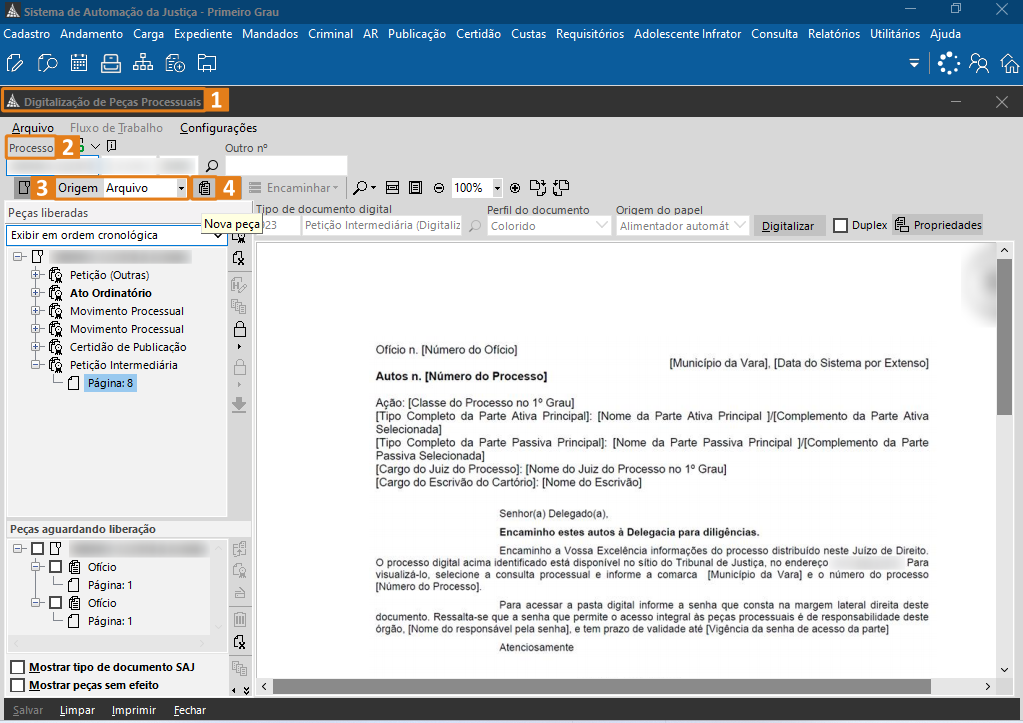Click the zoom out minus circle icon
The height and width of the screenshot is (723, 1023).
point(439,188)
